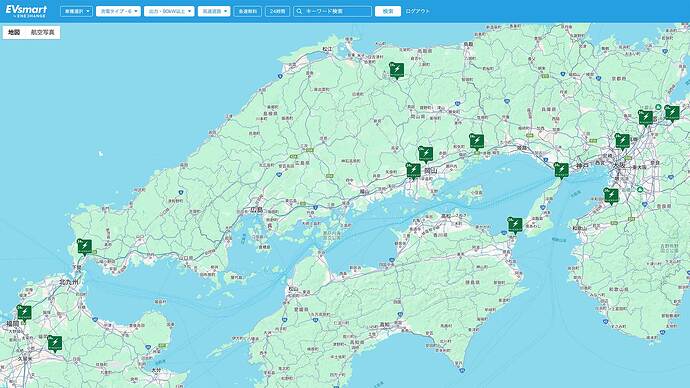Select charger marker at Akashi strait near Kobe
This screenshot has width=690, height=388.
(x=561, y=170)
